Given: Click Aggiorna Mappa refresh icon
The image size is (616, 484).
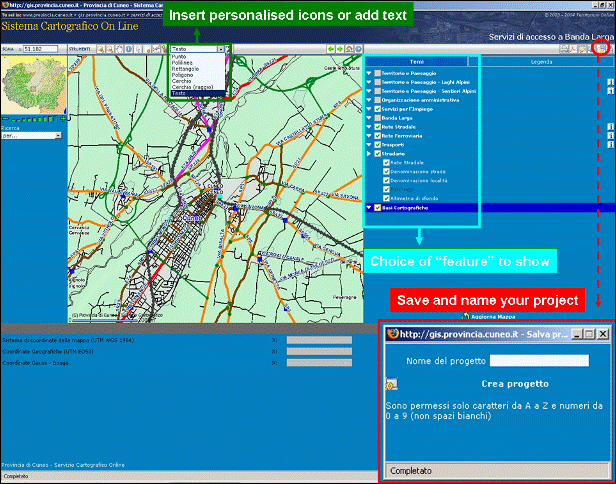Looking at the screenshot, I should click(x=466, y=316).
